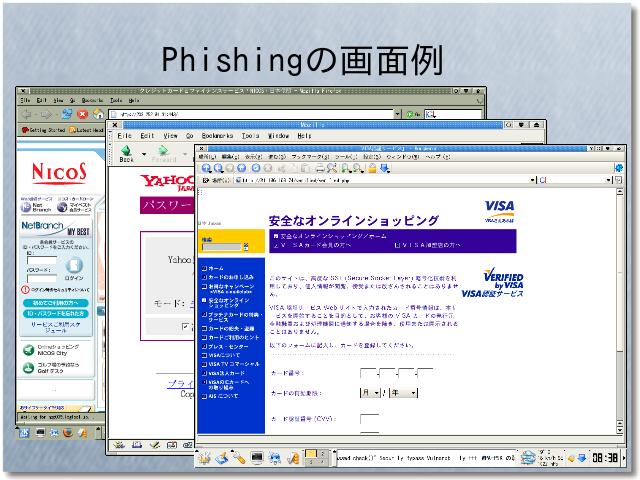640x480 pixels.
Task: Click ログイン login button on NICOS page
Action: click(74, 269)
